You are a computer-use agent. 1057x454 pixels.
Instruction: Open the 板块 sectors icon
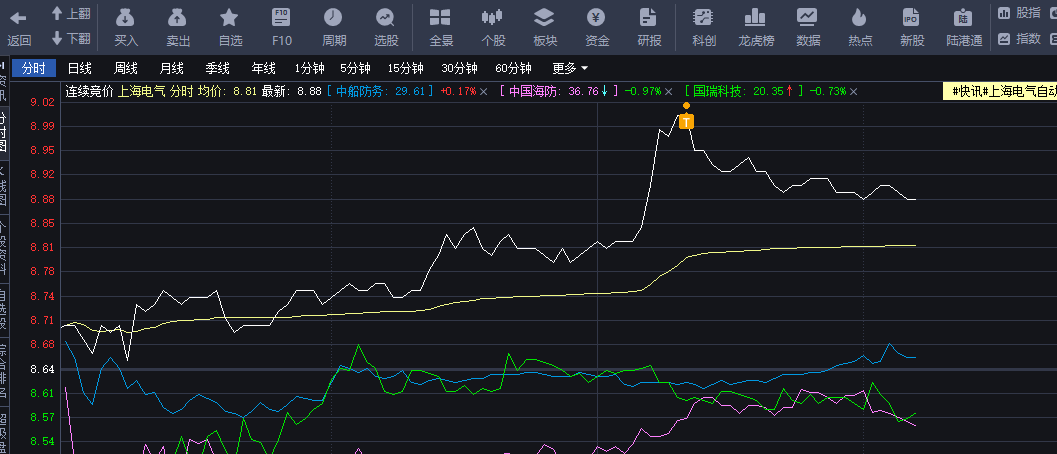pos(544,18)
